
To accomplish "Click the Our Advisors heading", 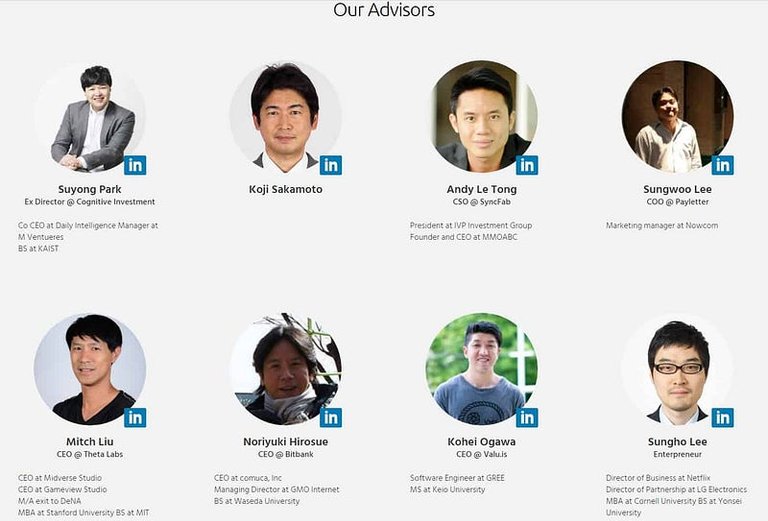I will [384, 11].
